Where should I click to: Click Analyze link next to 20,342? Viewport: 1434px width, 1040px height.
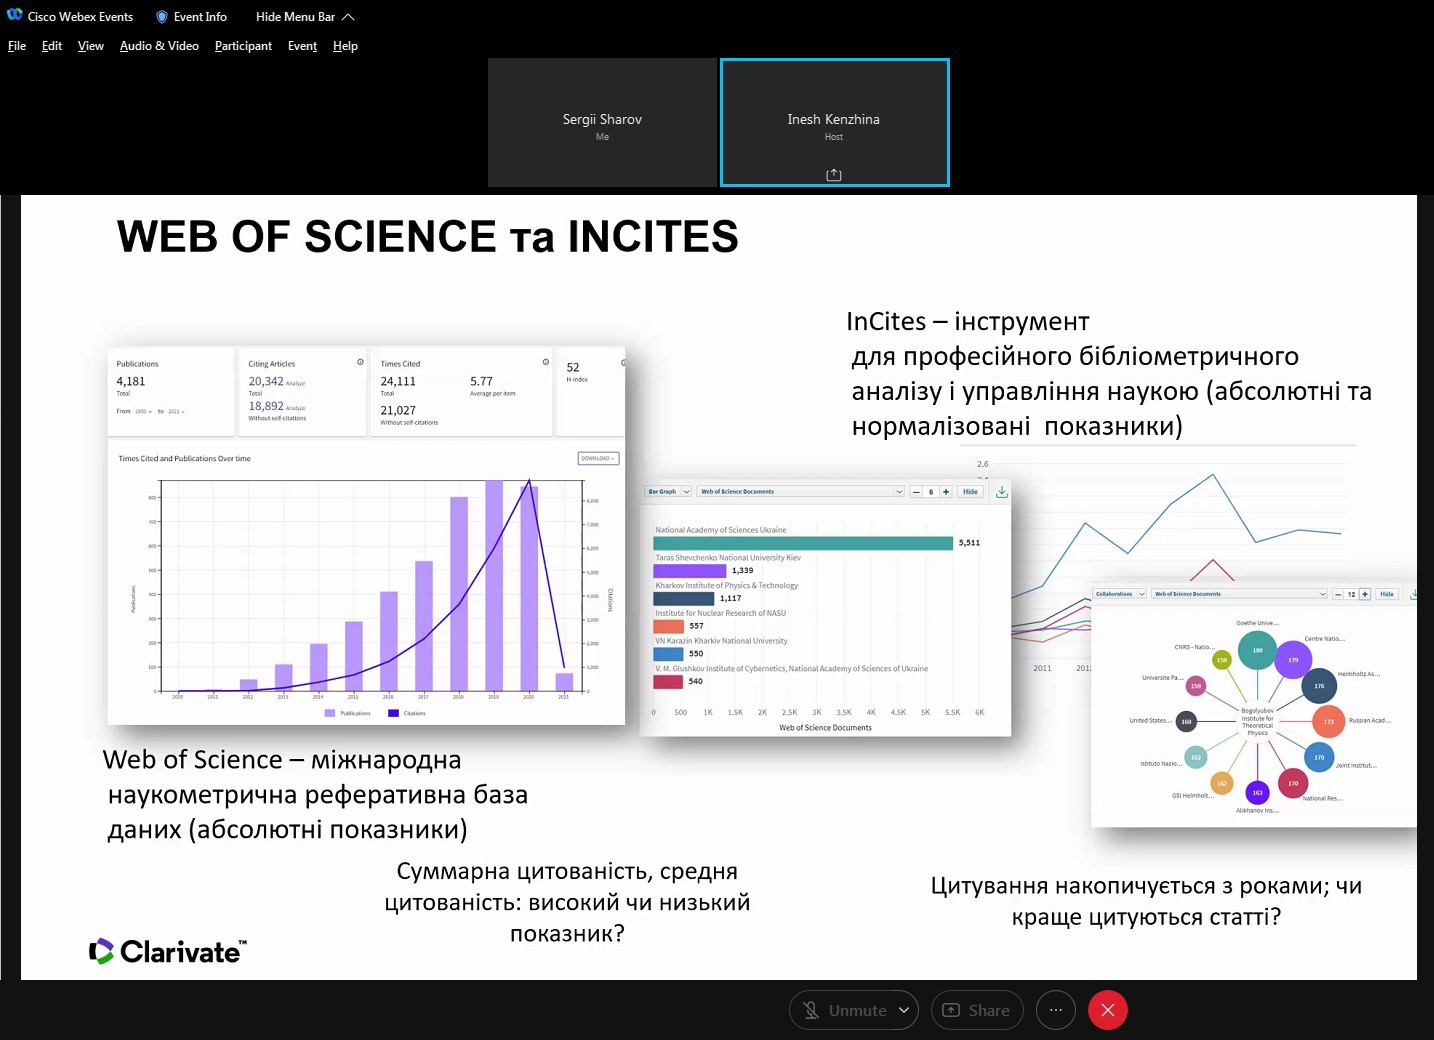click(x=296, y=383)
